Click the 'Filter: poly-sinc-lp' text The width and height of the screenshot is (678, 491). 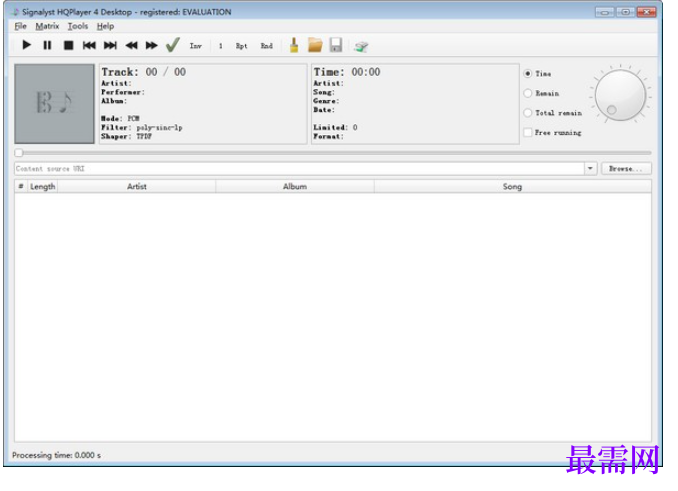[x=142, y=128]
